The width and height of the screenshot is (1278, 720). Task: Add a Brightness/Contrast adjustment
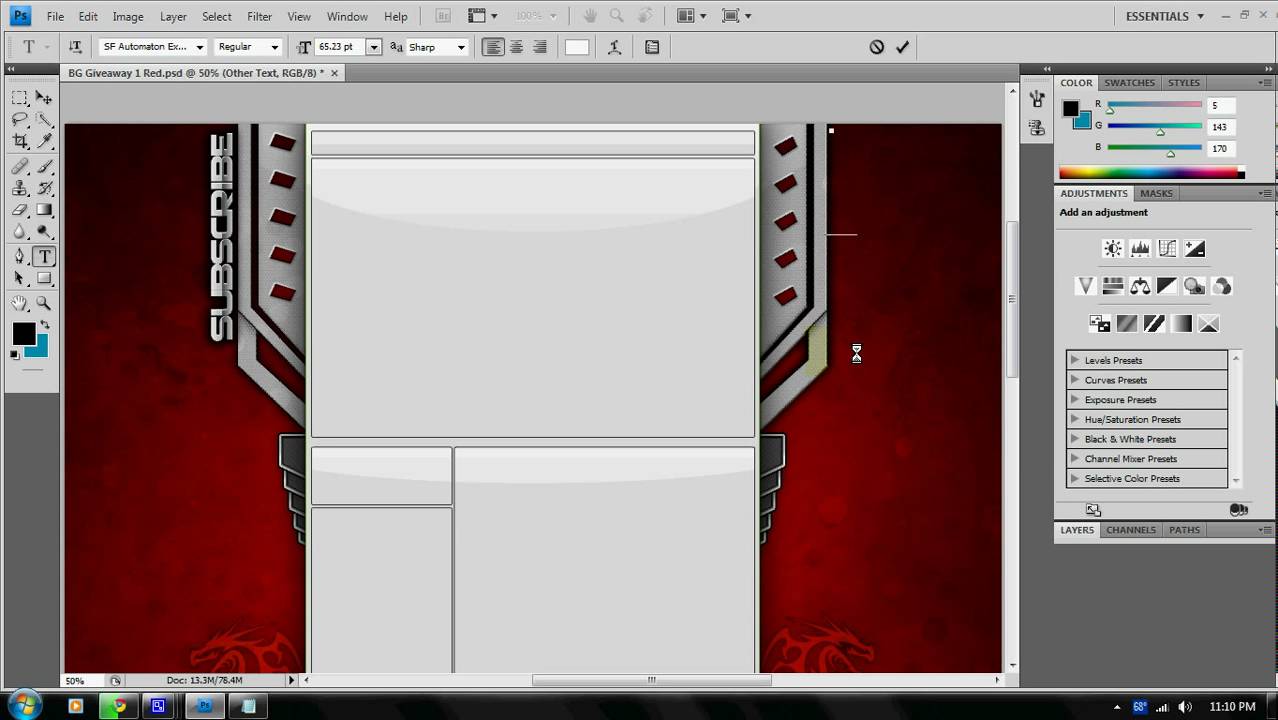coord(1112,248)
